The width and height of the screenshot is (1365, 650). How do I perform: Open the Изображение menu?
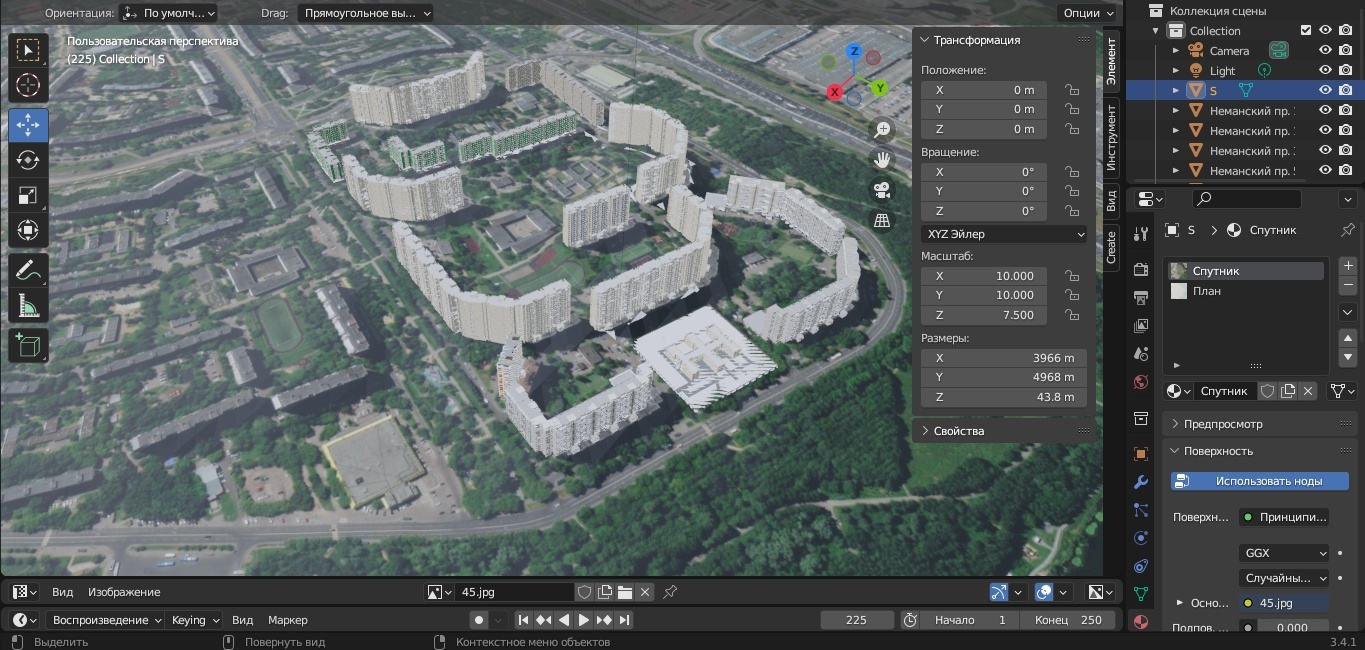pyautogui.click(x=124, y=592)
